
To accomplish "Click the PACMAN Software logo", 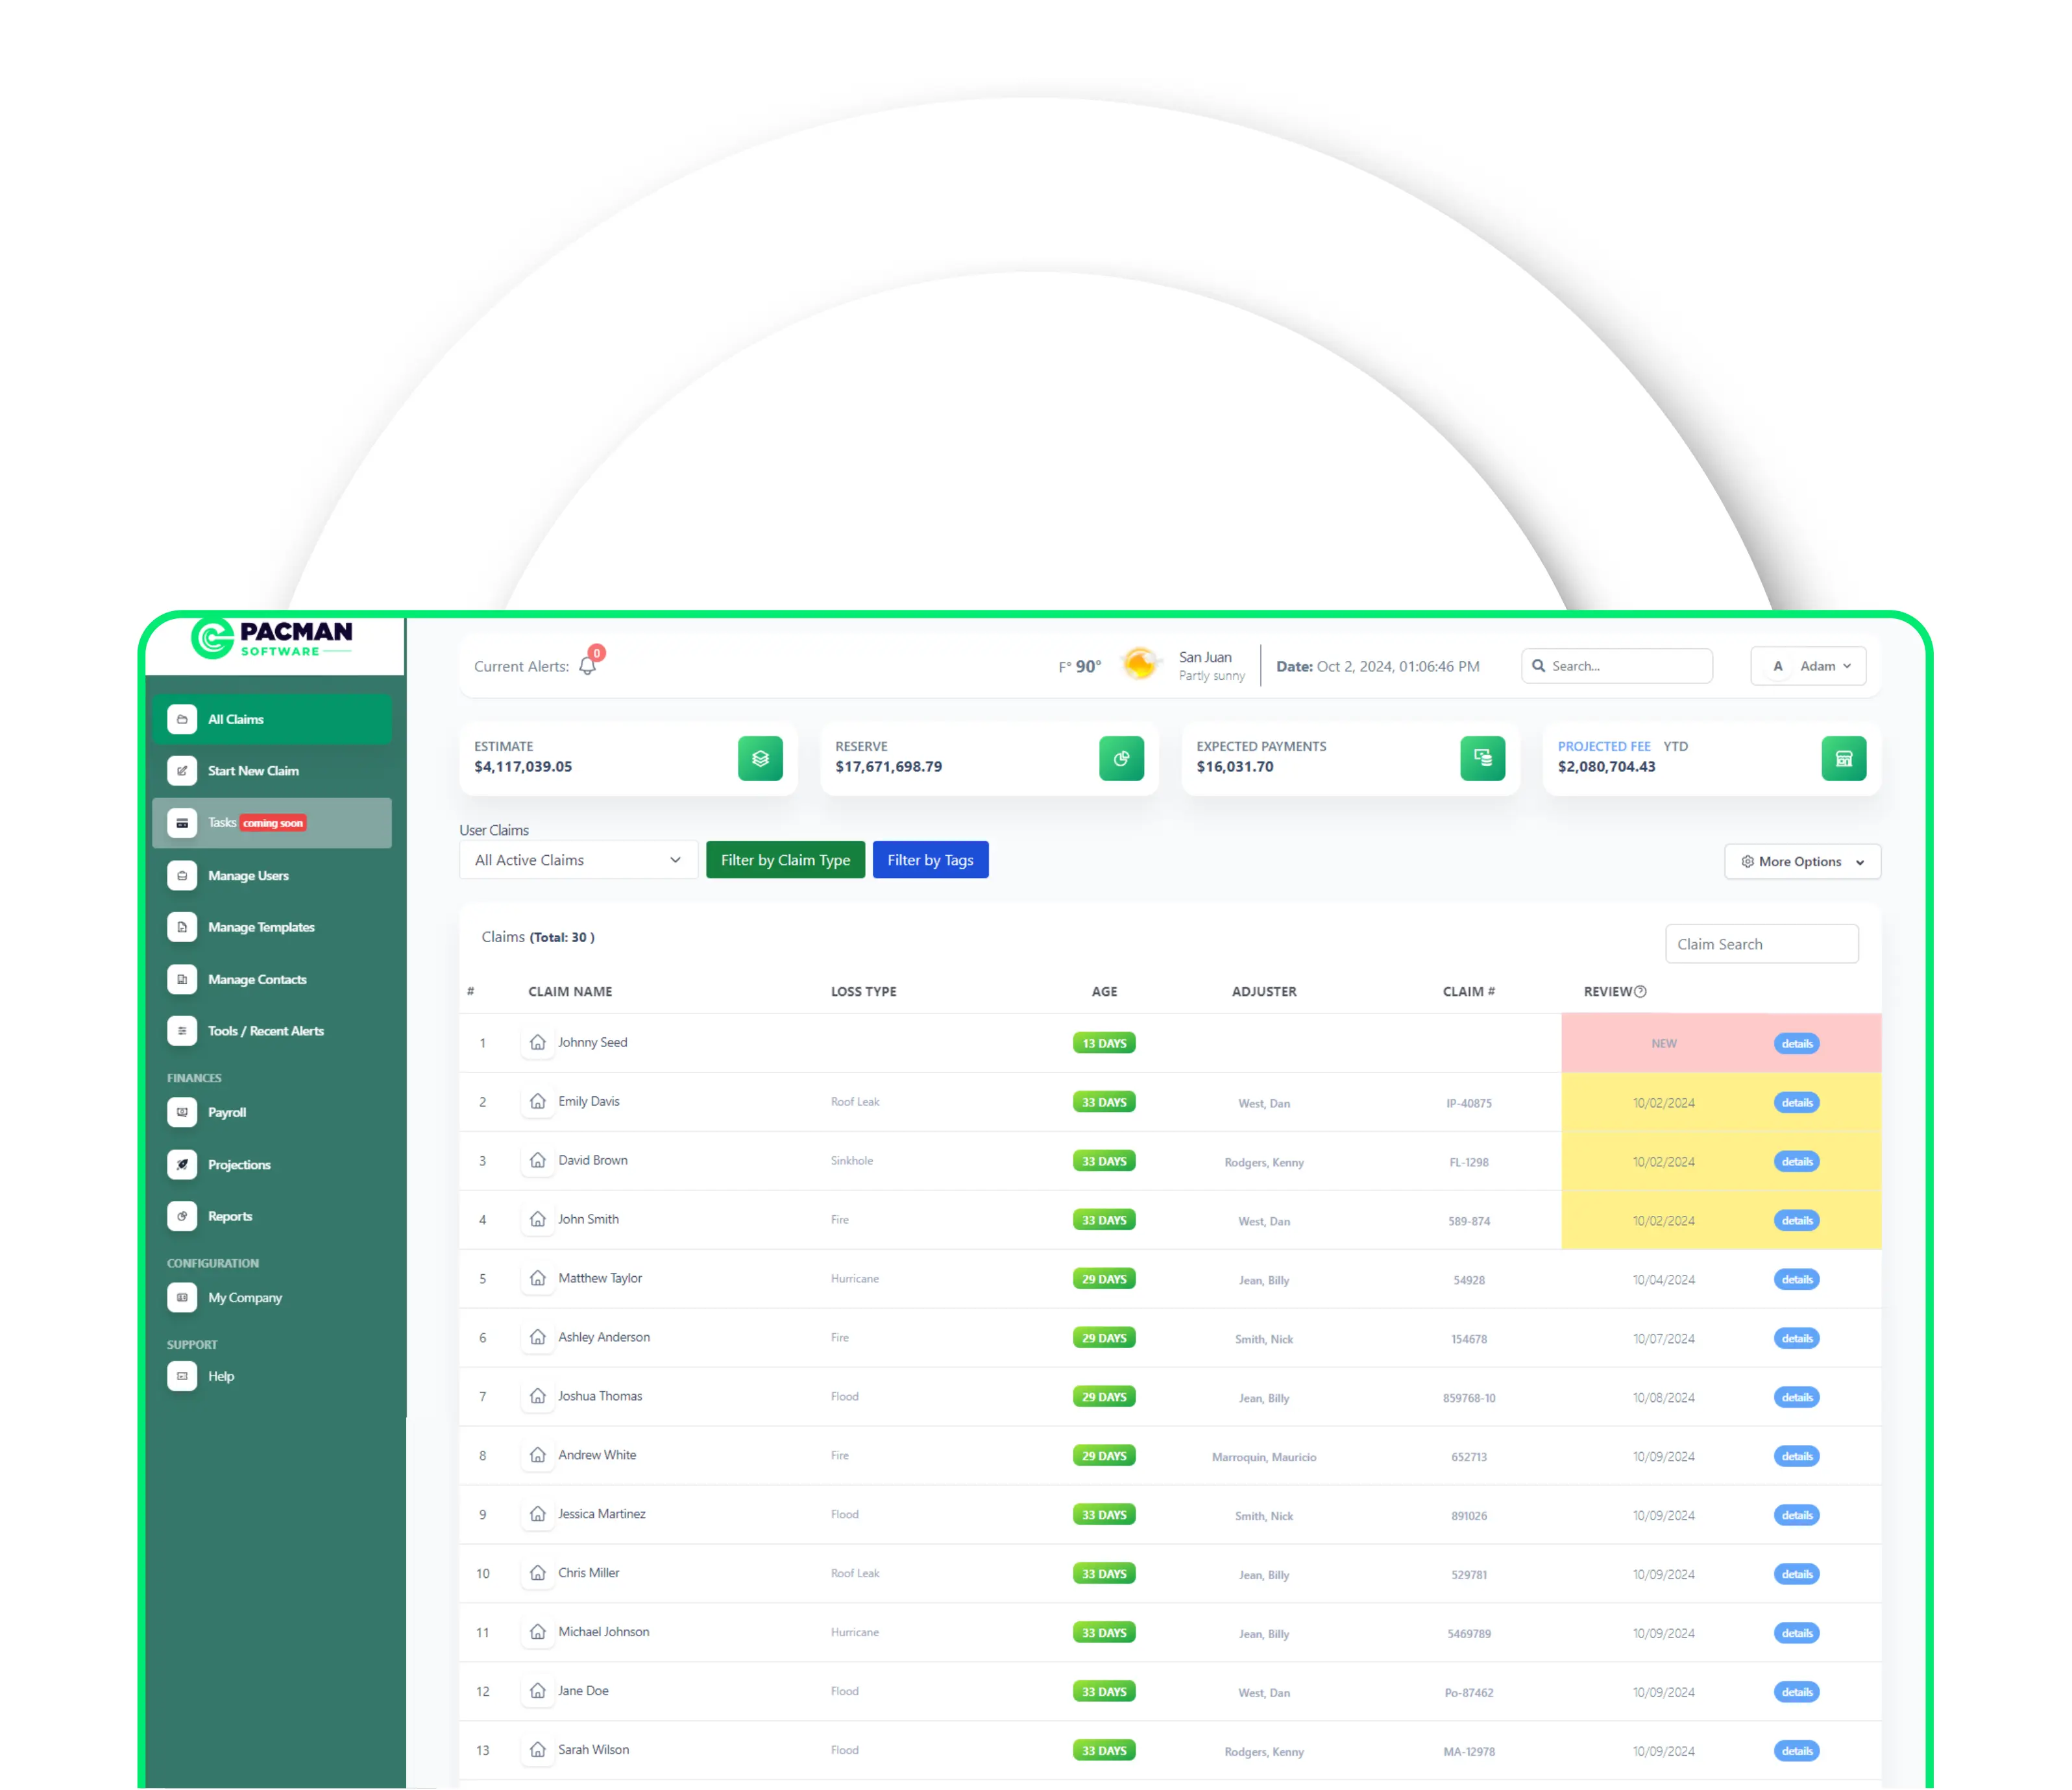I will point(272,639).
